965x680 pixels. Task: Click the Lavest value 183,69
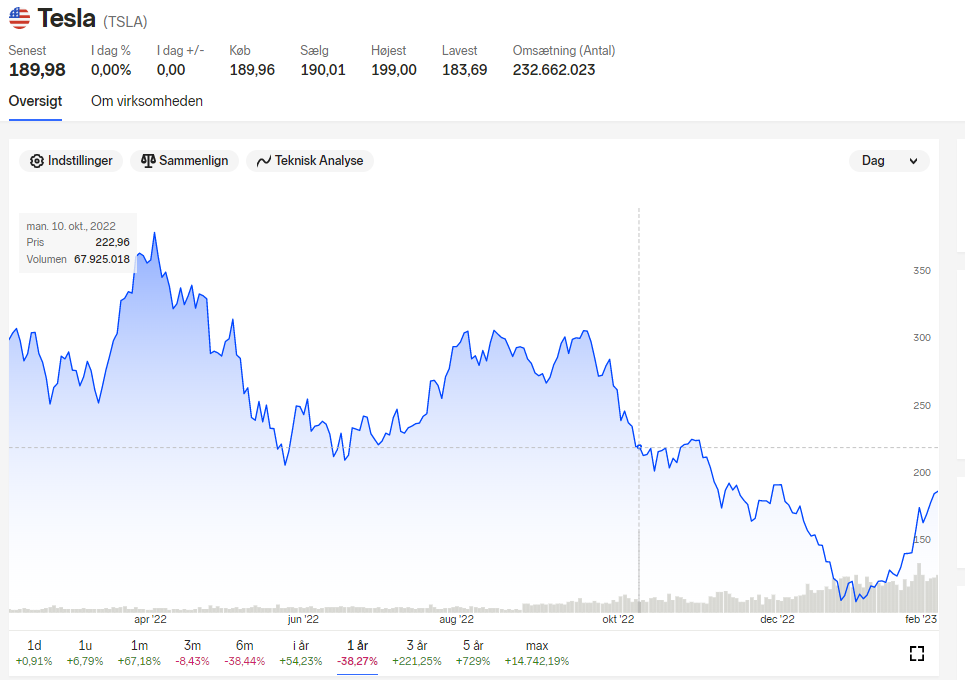(x=465, y=70)
